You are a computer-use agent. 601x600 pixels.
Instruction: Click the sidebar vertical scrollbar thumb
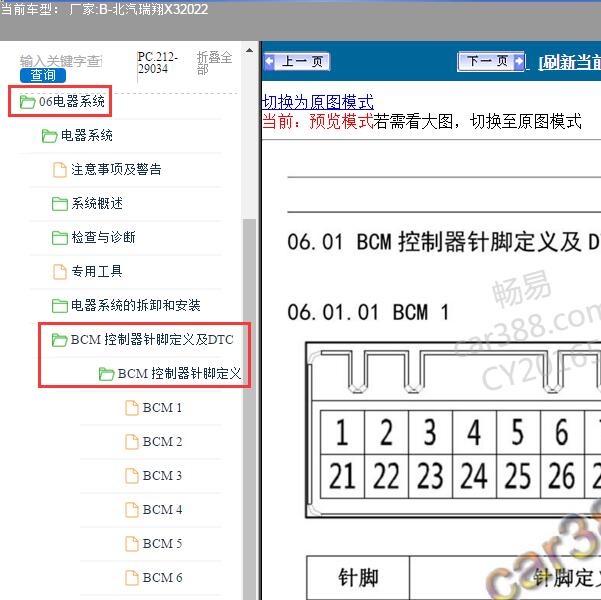[250, 409]
